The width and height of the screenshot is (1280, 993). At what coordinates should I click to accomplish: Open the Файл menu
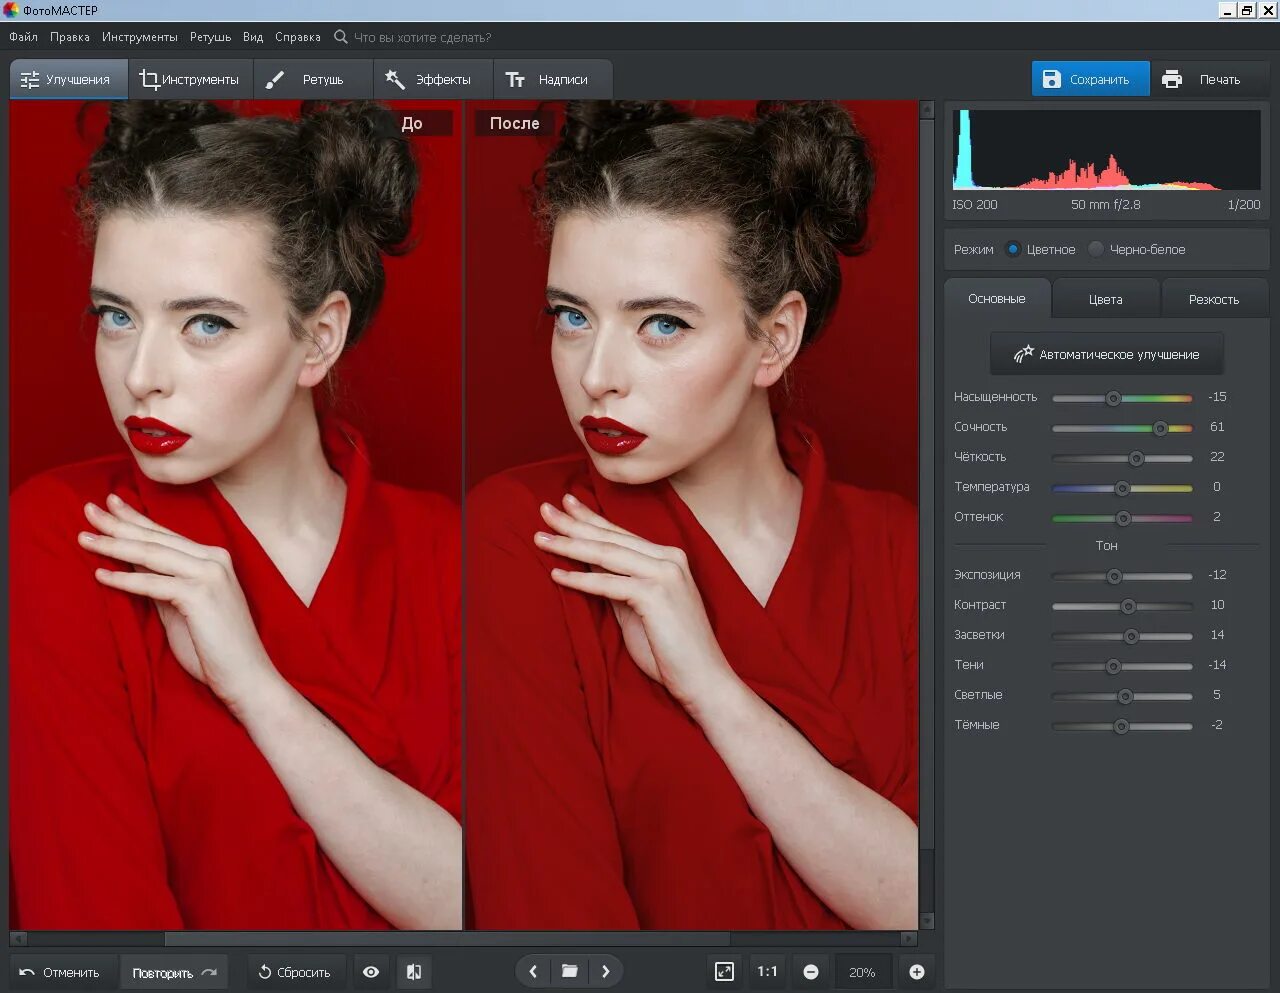click(23, 37)
